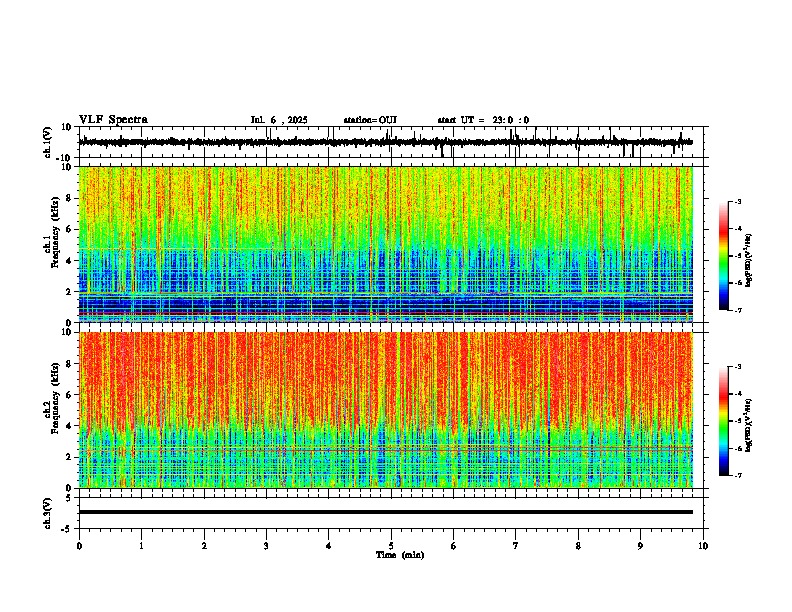The image size is (792, 612).
Task: Click the "-3" tick on ch.2 colorbar
Action: click(x=738, y=367)
